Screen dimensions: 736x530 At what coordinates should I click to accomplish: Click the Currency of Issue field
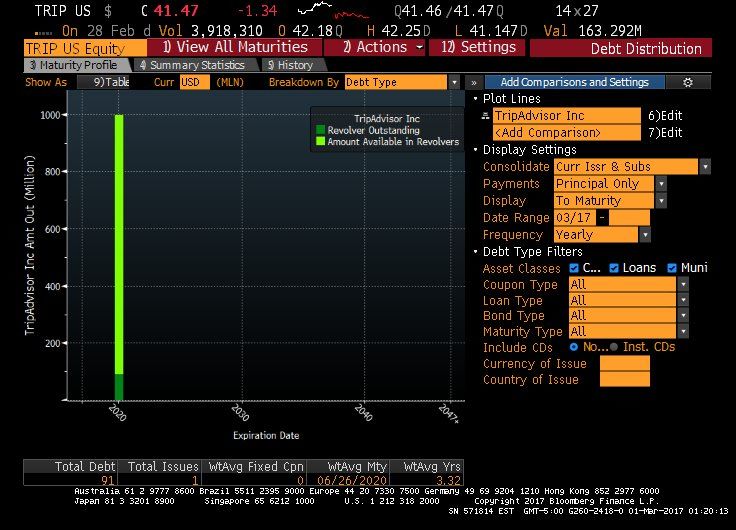[624, 363]
